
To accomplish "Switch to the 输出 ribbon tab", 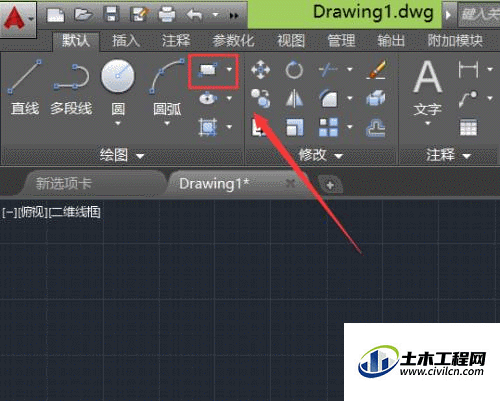I will (391, 41).
